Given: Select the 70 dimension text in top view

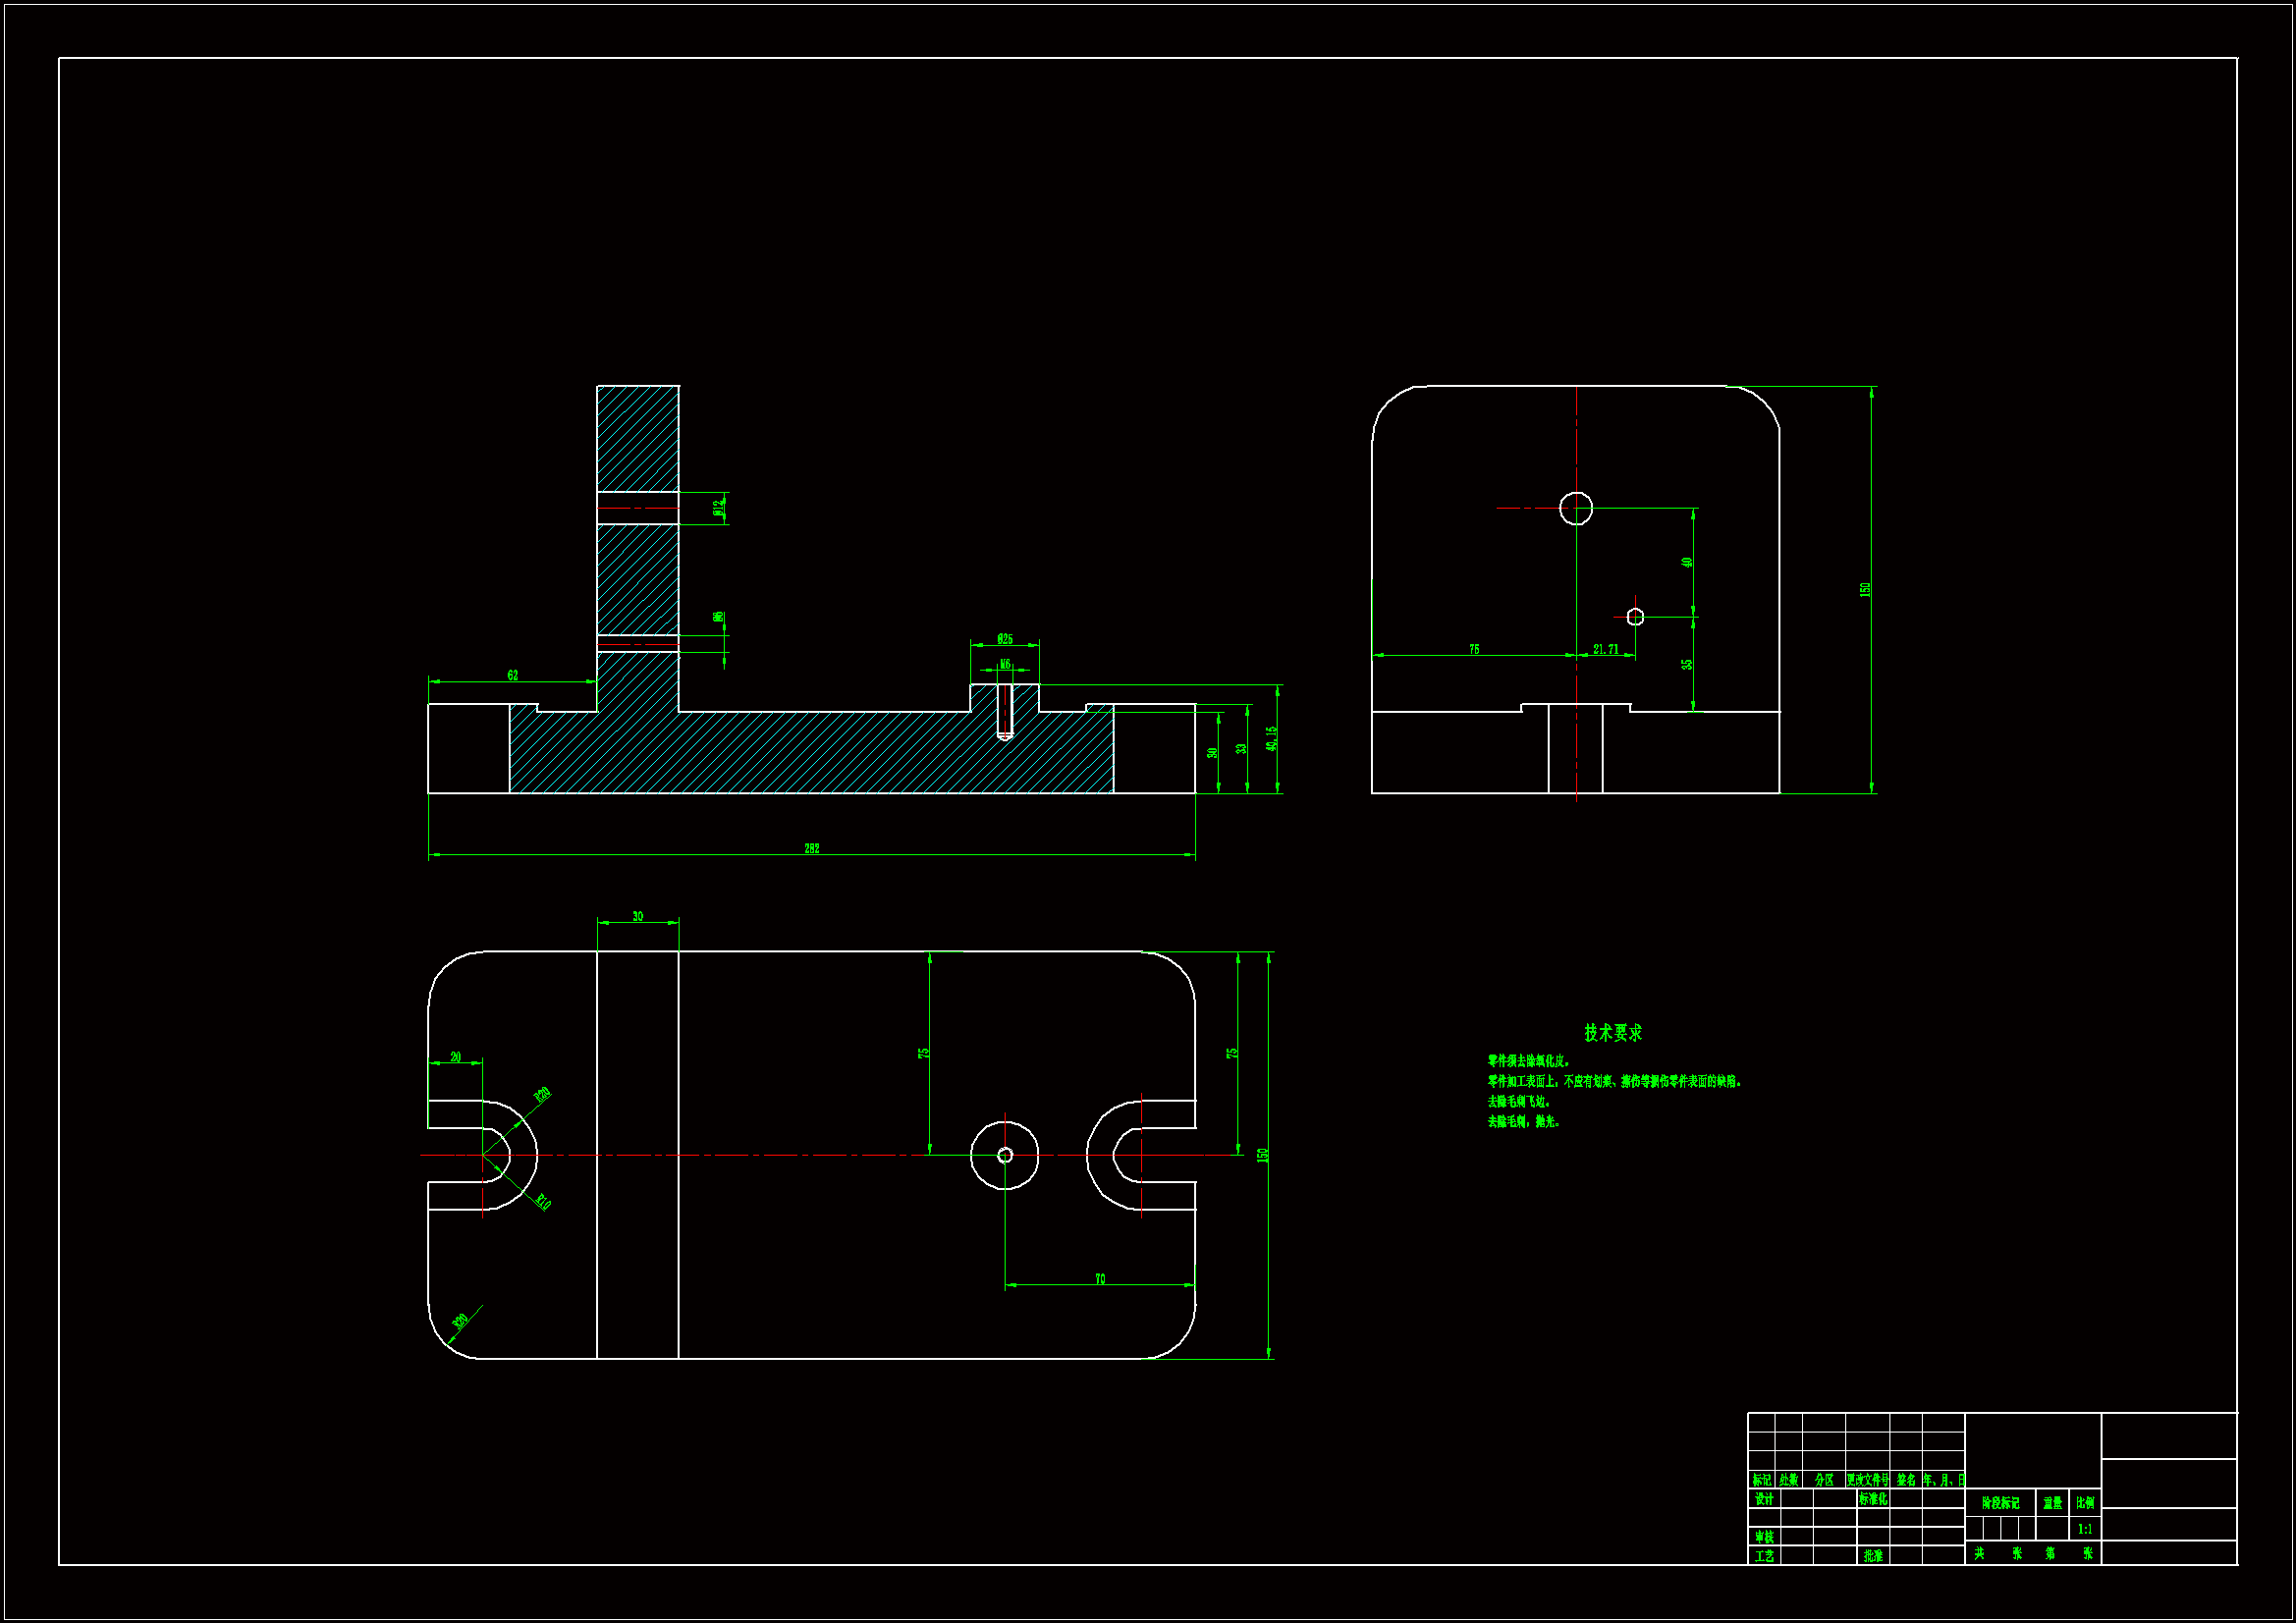Looking at the screenshot, I should click(x=1100, y=1280).
